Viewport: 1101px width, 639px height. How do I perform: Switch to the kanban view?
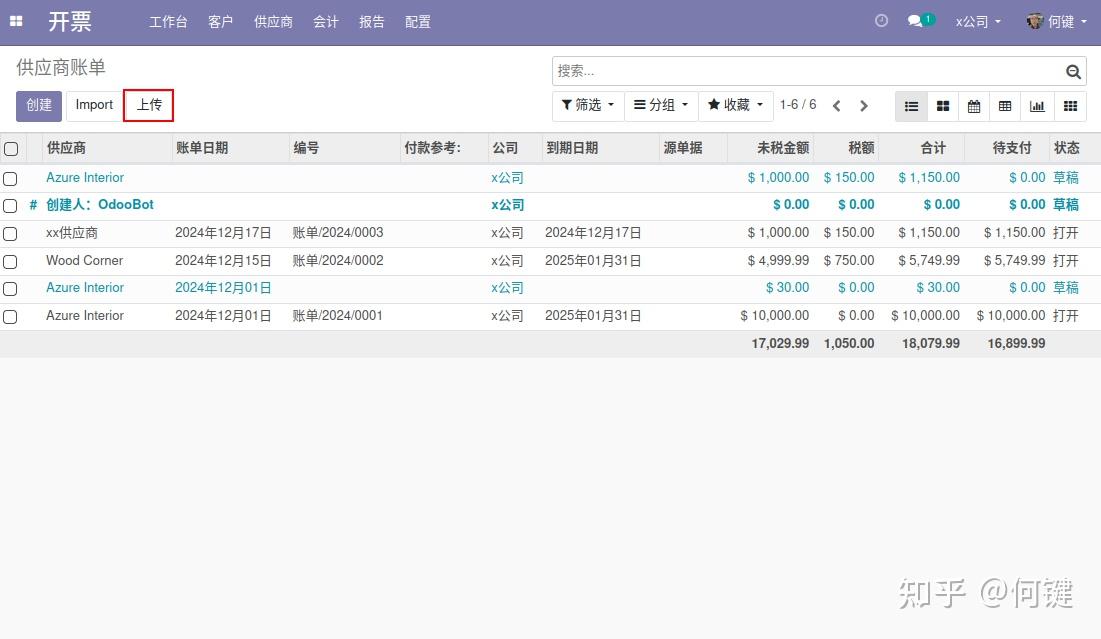pos(942,106)
